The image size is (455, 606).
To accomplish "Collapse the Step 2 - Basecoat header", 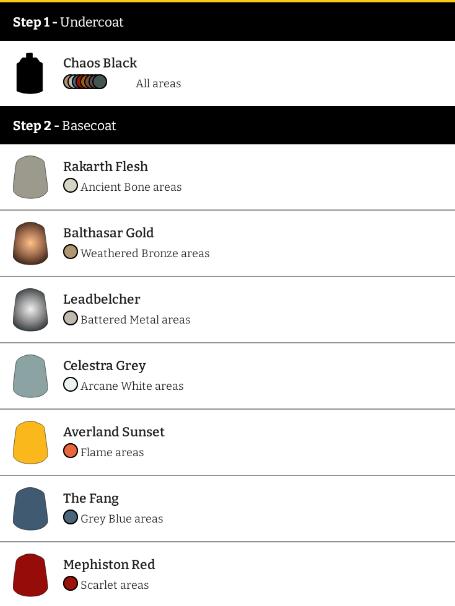I will [x=227, y=125].
